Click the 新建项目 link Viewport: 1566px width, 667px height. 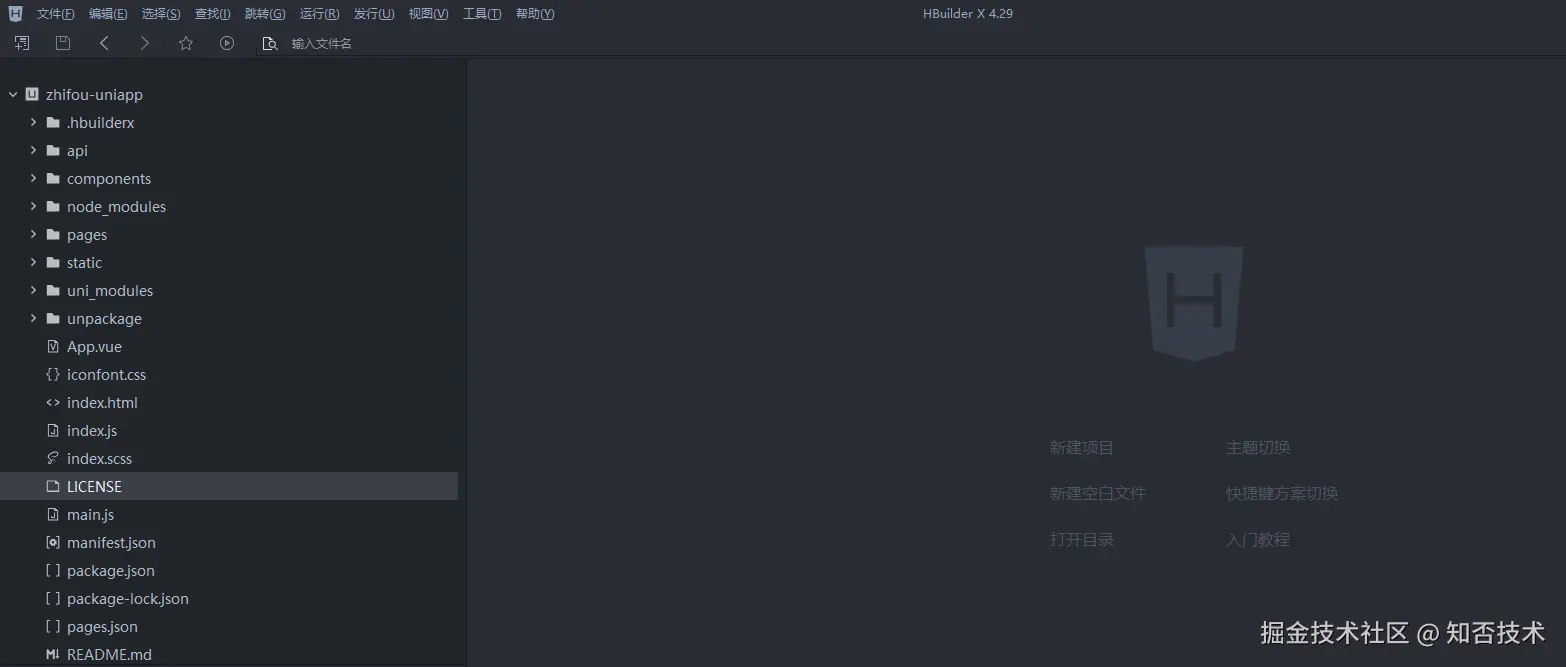tap(1081, 447)
